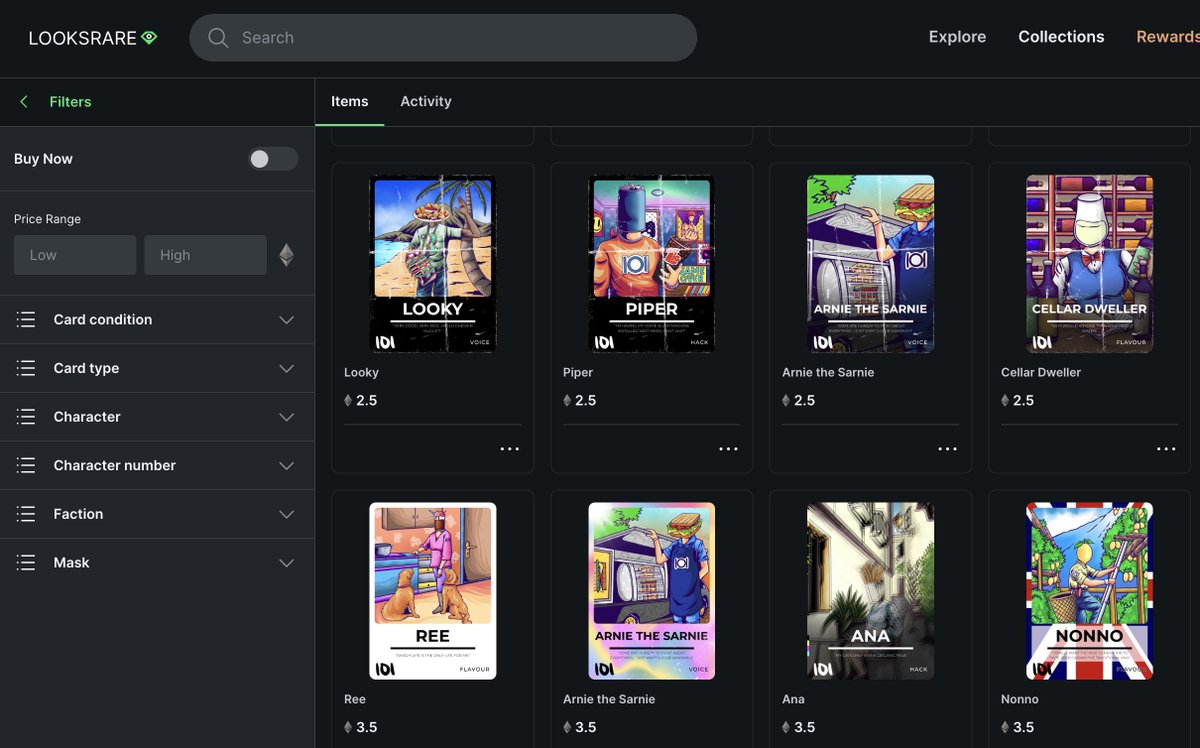Click the Ethereum icon beside Price Range
The height and width of the screenshot is (748, 1200).
[287, 255]
